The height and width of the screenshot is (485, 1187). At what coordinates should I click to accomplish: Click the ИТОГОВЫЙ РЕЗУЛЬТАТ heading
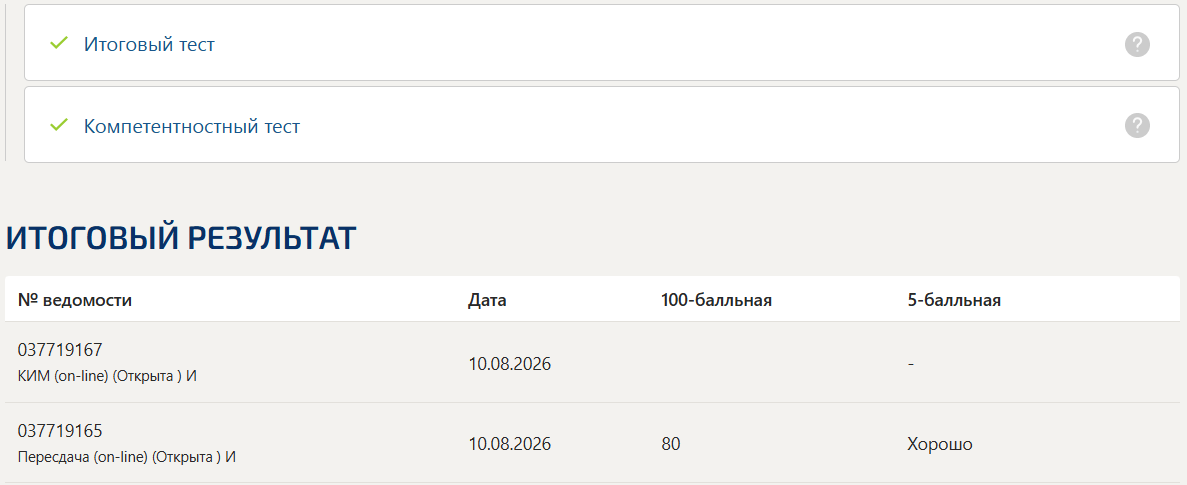tap(181, 238)
